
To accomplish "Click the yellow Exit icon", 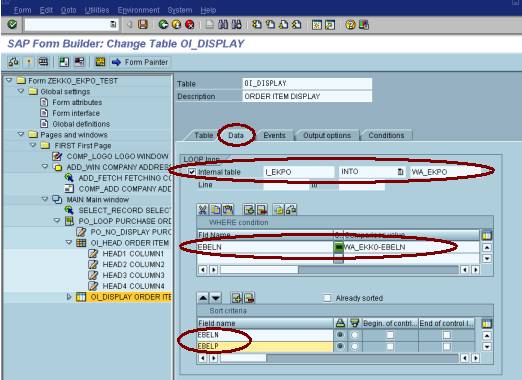I will click(176, 25).
